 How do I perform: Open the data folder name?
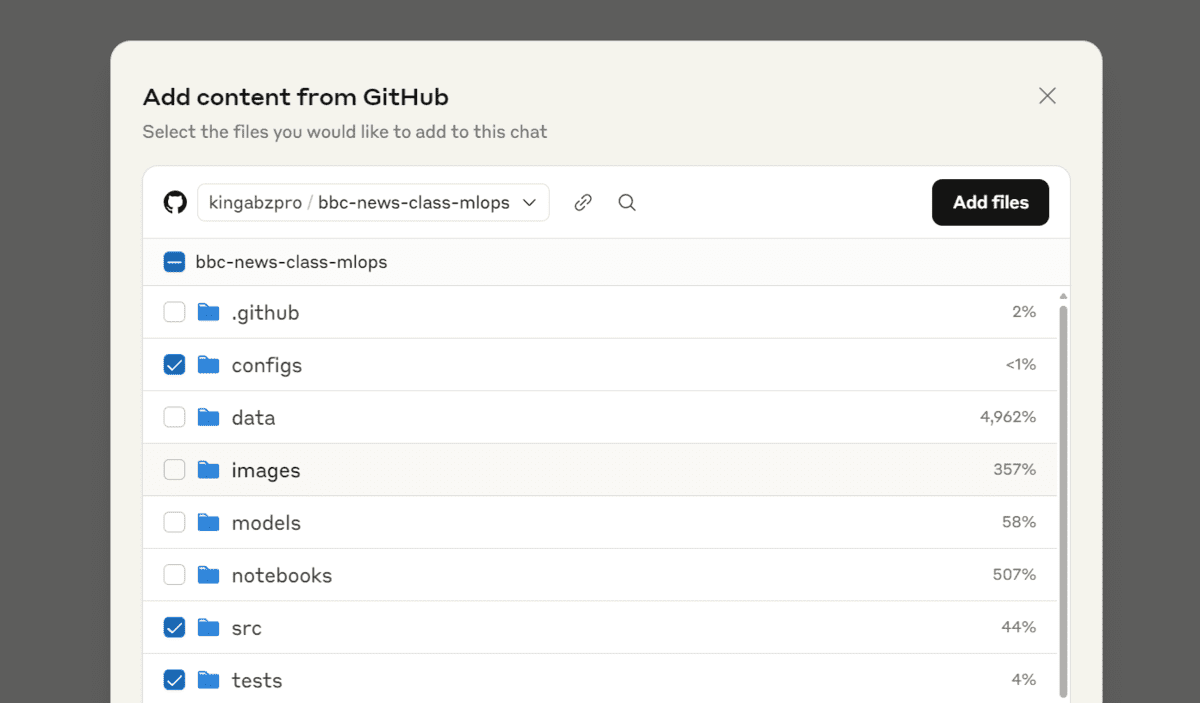253,418
